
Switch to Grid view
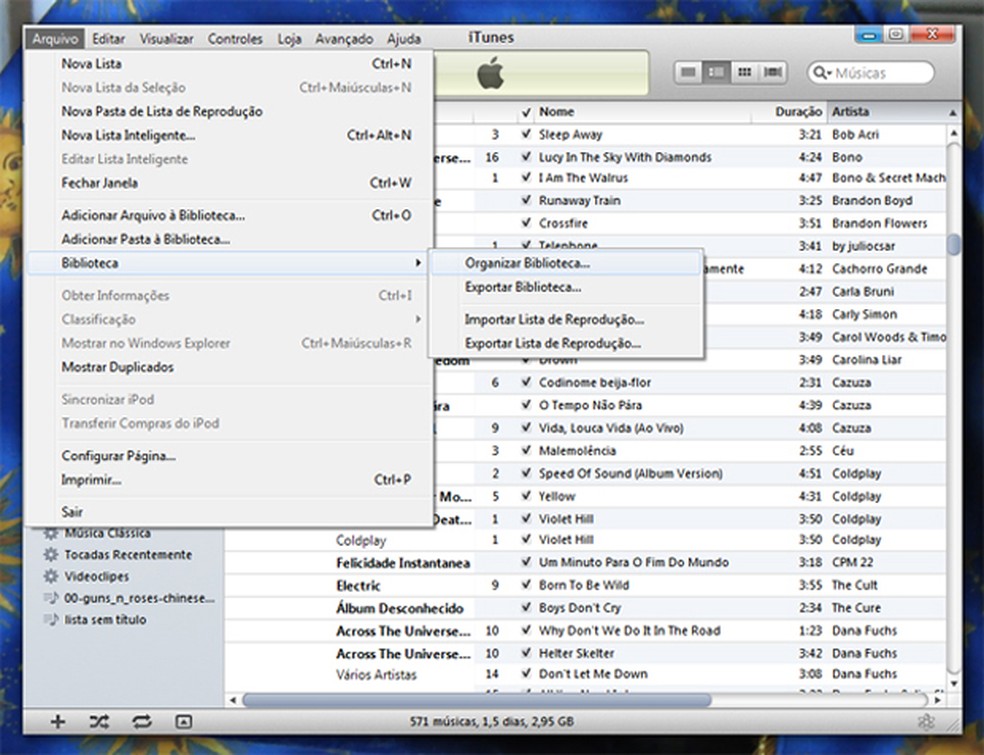click(744, 72)
